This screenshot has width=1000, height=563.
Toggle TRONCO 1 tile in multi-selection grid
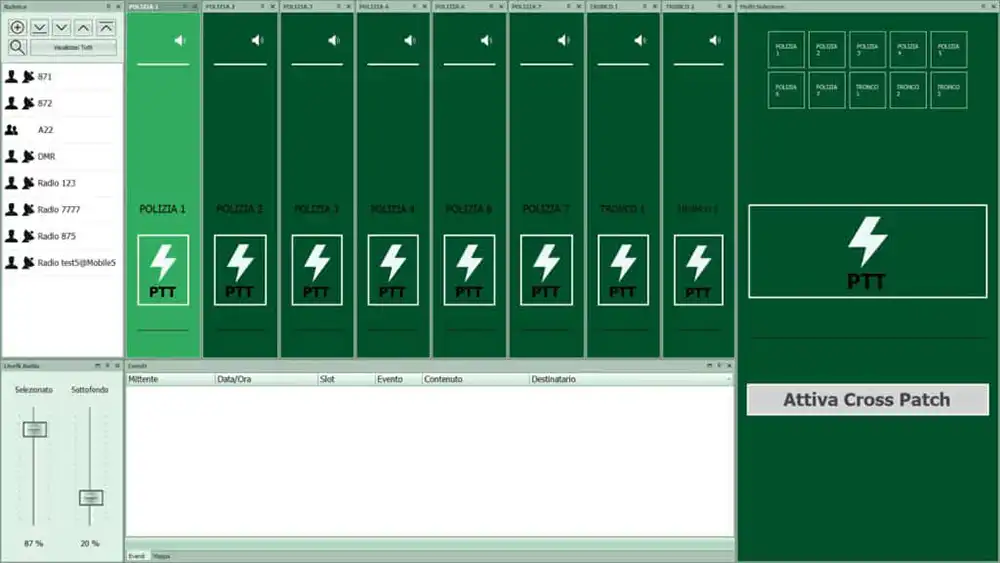coord(867,90)
